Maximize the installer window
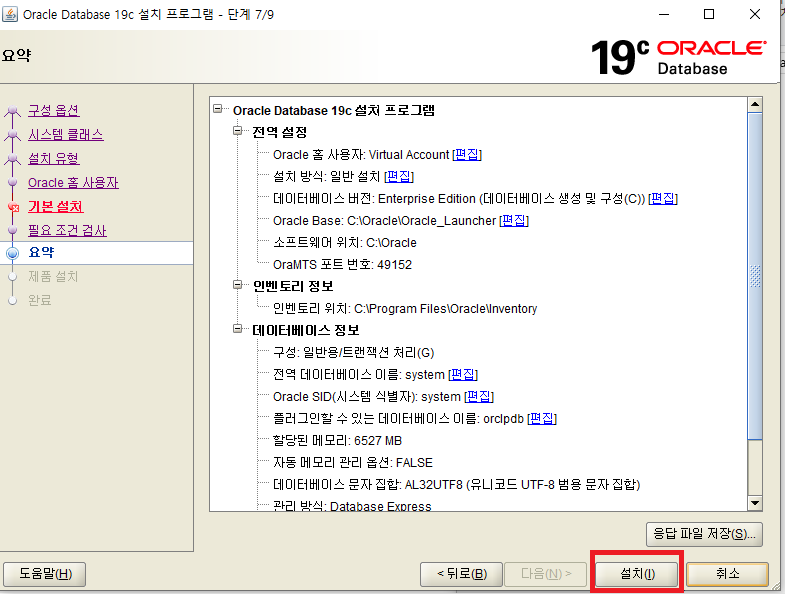 [709, 15]
